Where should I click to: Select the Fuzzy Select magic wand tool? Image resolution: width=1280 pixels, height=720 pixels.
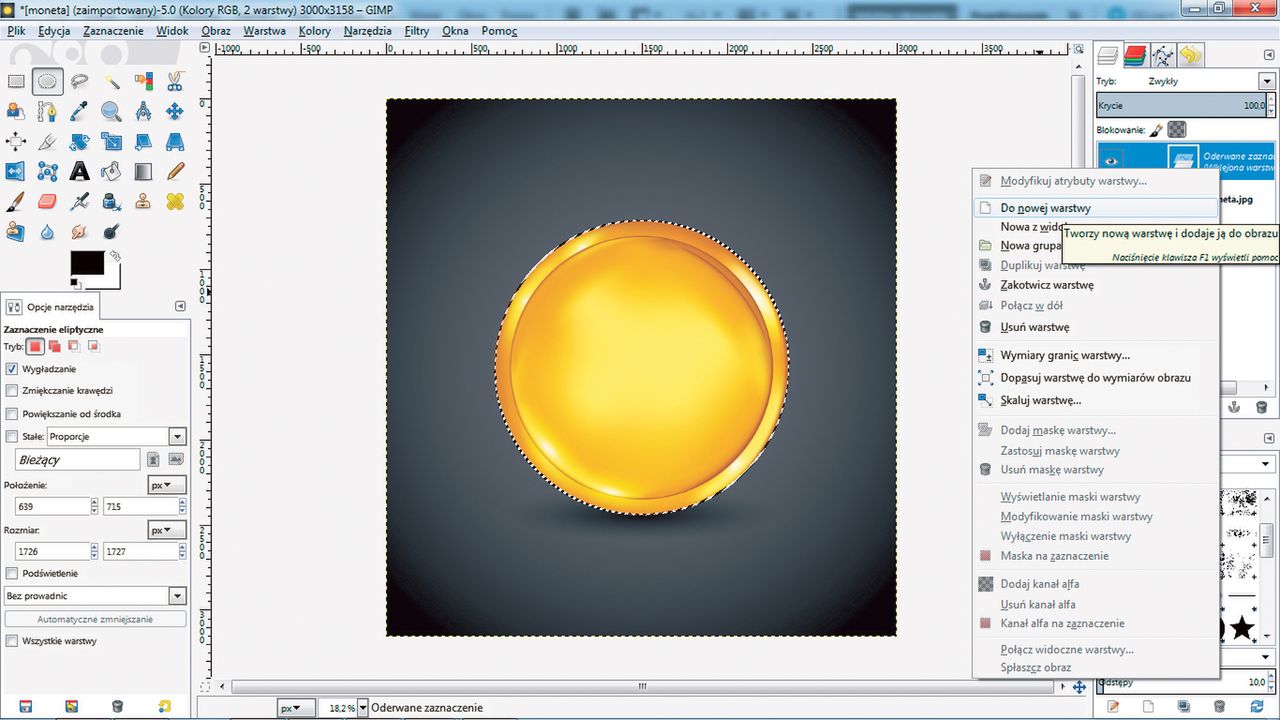coord(111,82)
